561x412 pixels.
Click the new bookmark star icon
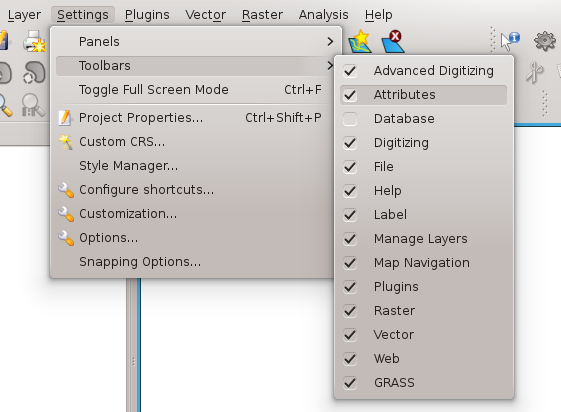360,41
